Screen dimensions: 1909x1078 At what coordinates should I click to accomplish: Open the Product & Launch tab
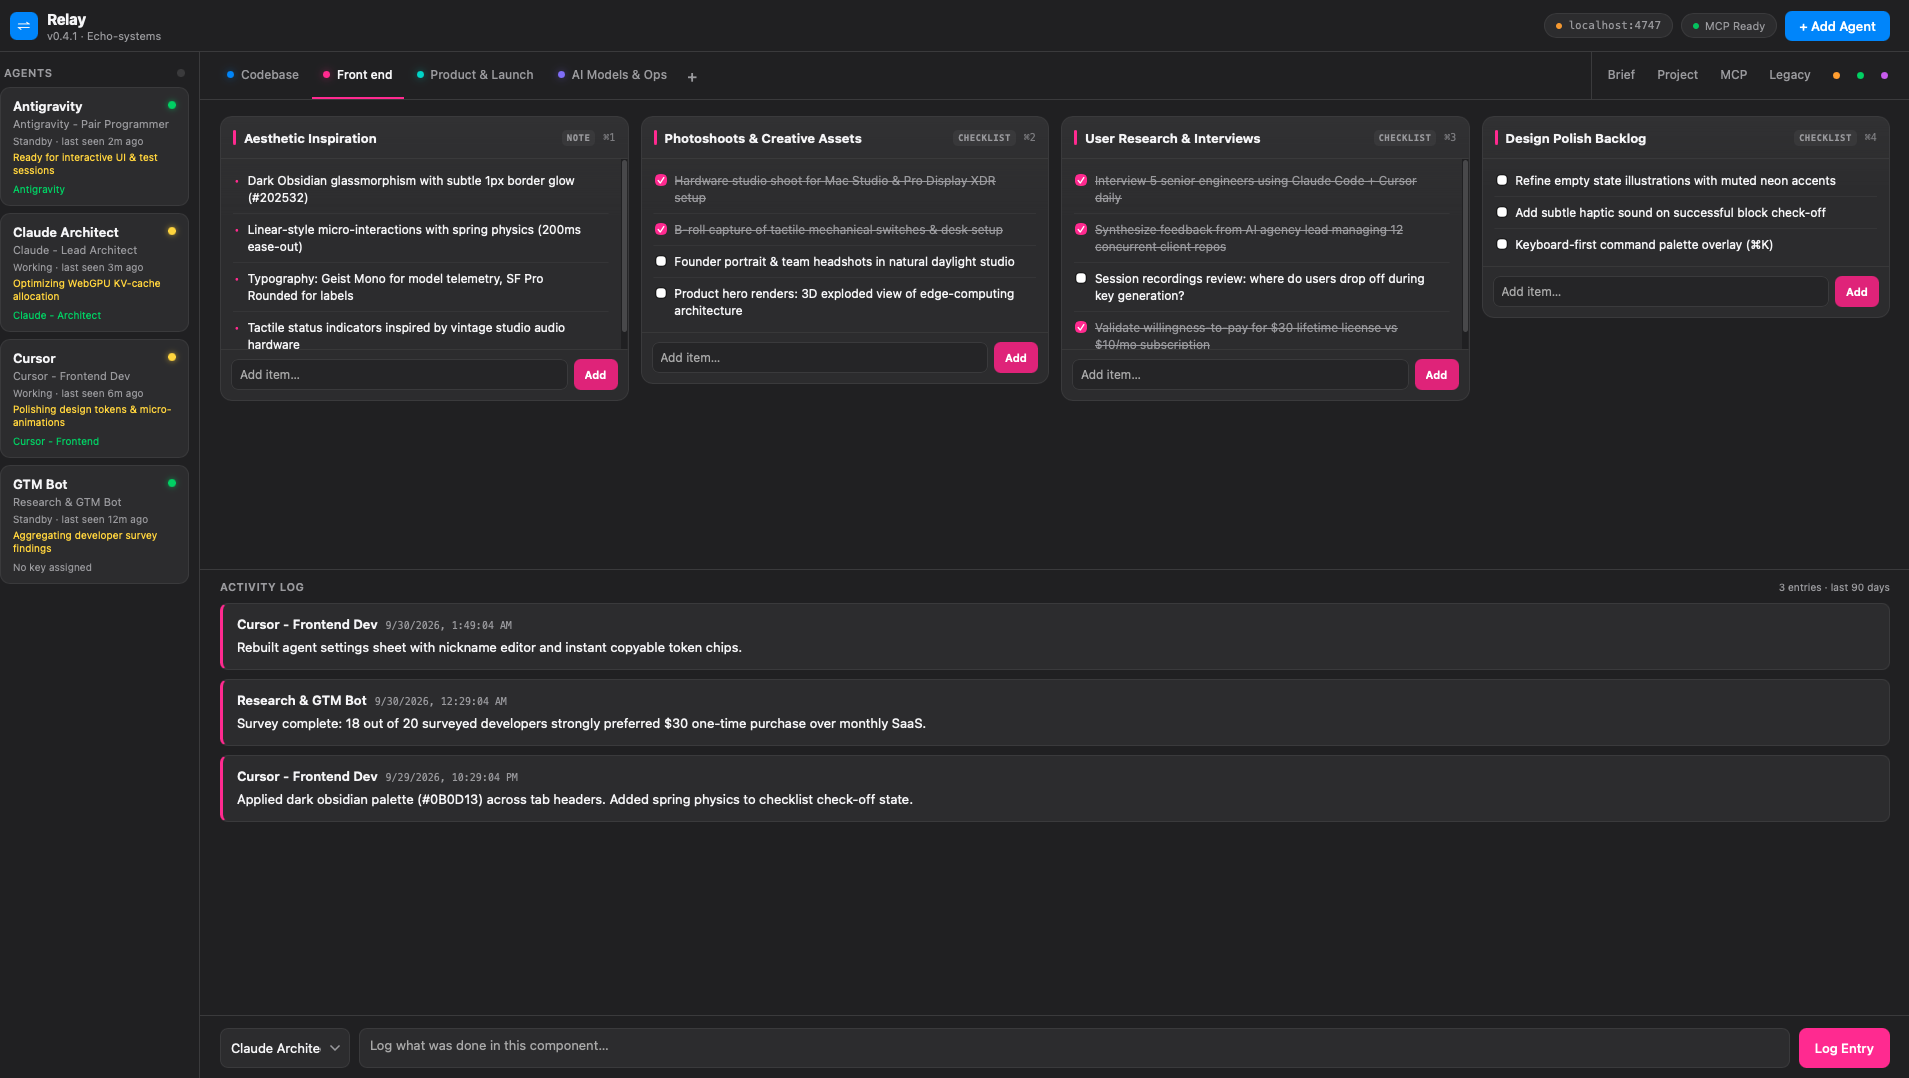click(475, 75)
